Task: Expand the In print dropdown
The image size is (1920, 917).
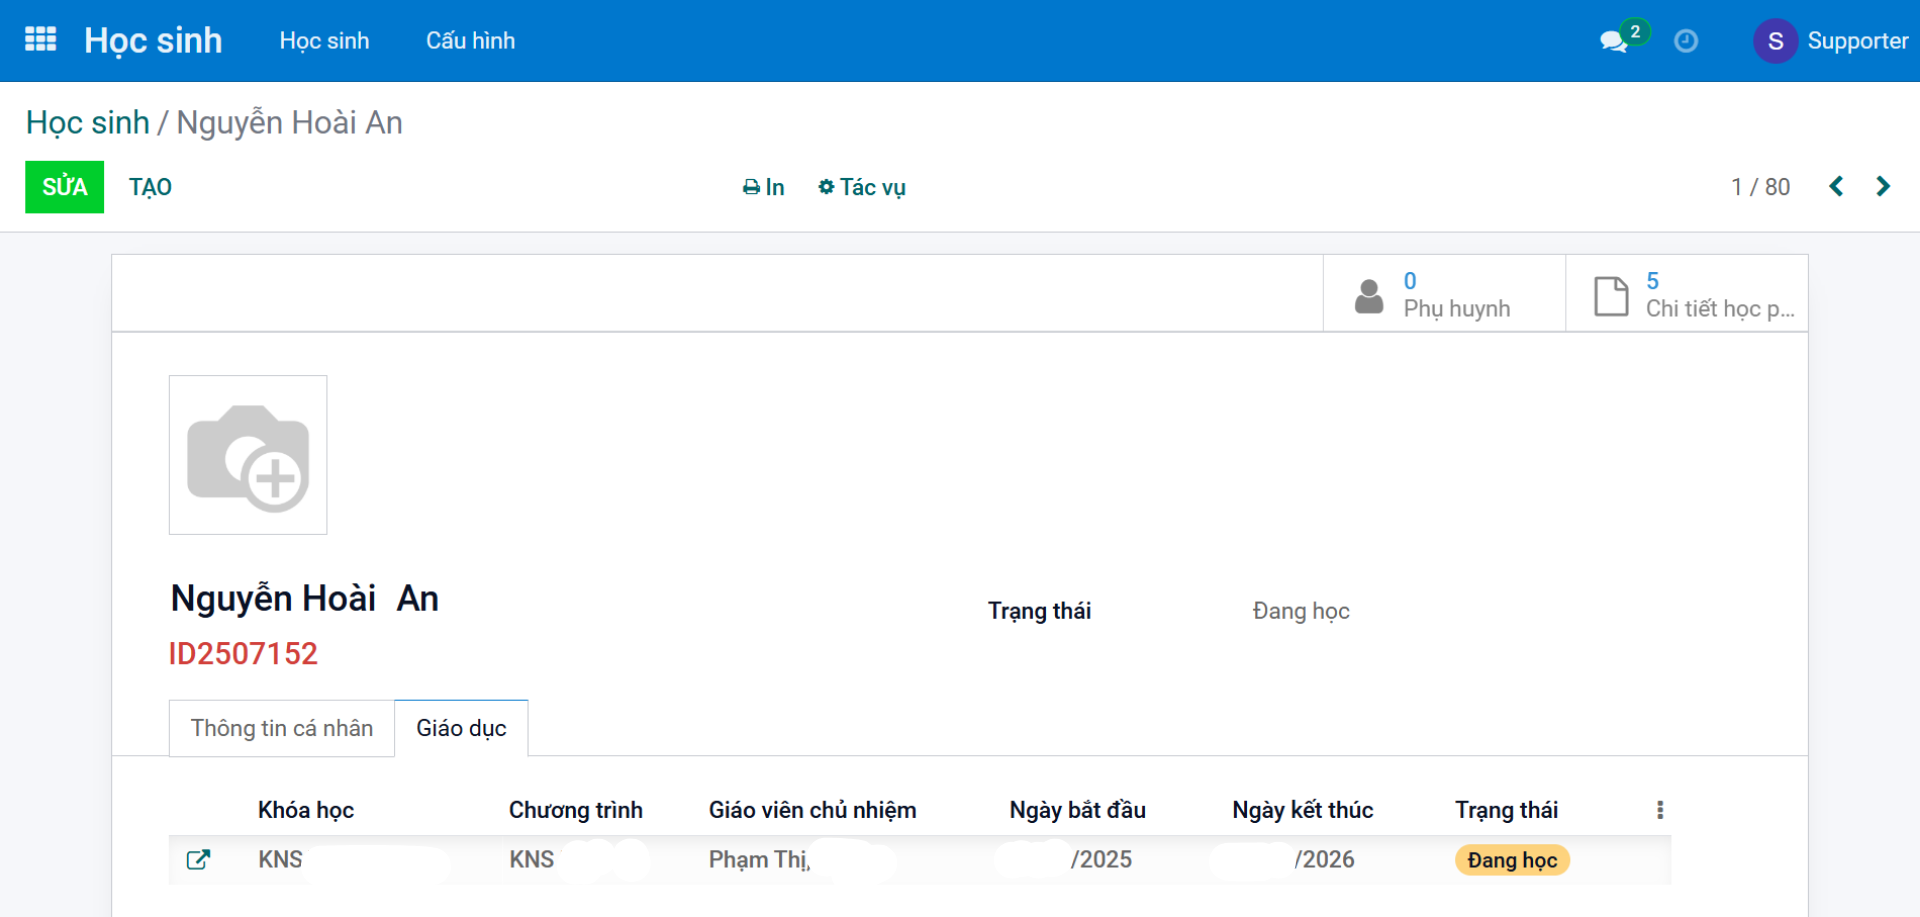Action: [x=764, y=188]
